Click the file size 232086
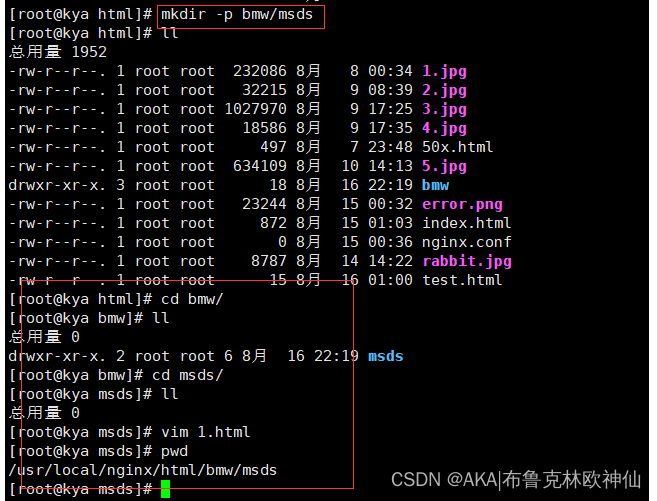This screenshot has width=657, height=501. (x=260, y=71)
